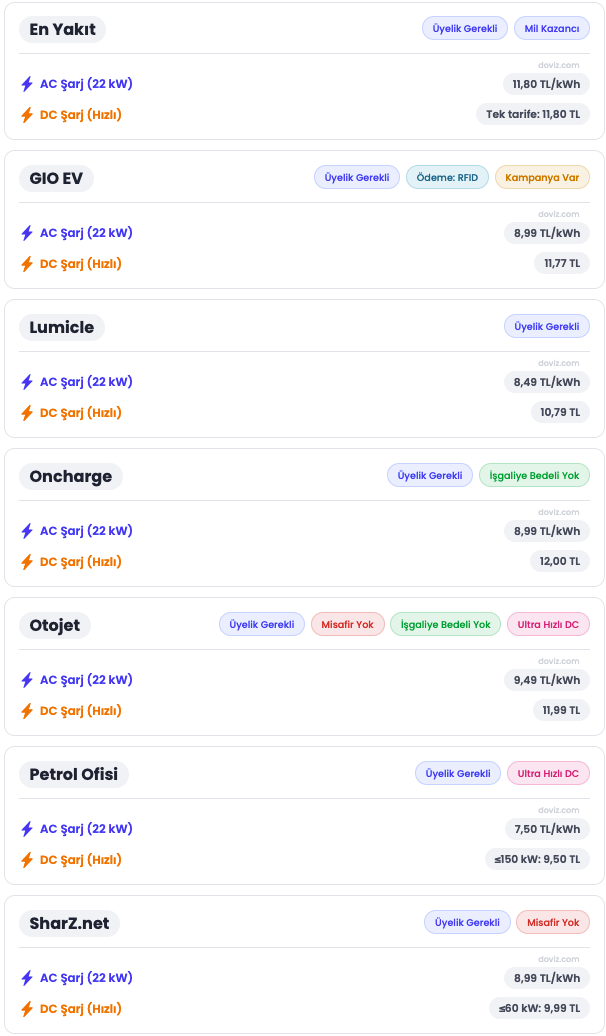Click the orange DC bolt icon for En Yakıt

tap(27, 115)
